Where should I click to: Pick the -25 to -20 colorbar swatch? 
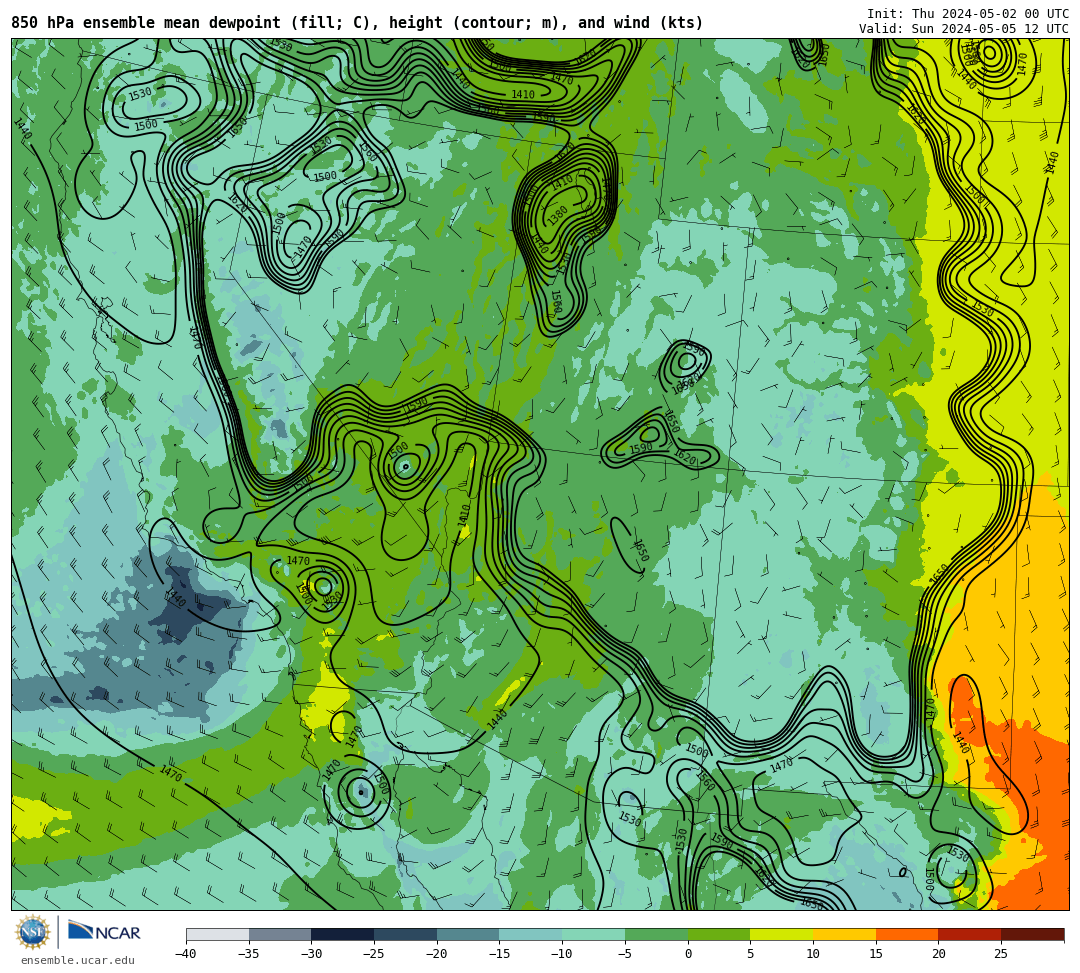pos(406,934)
